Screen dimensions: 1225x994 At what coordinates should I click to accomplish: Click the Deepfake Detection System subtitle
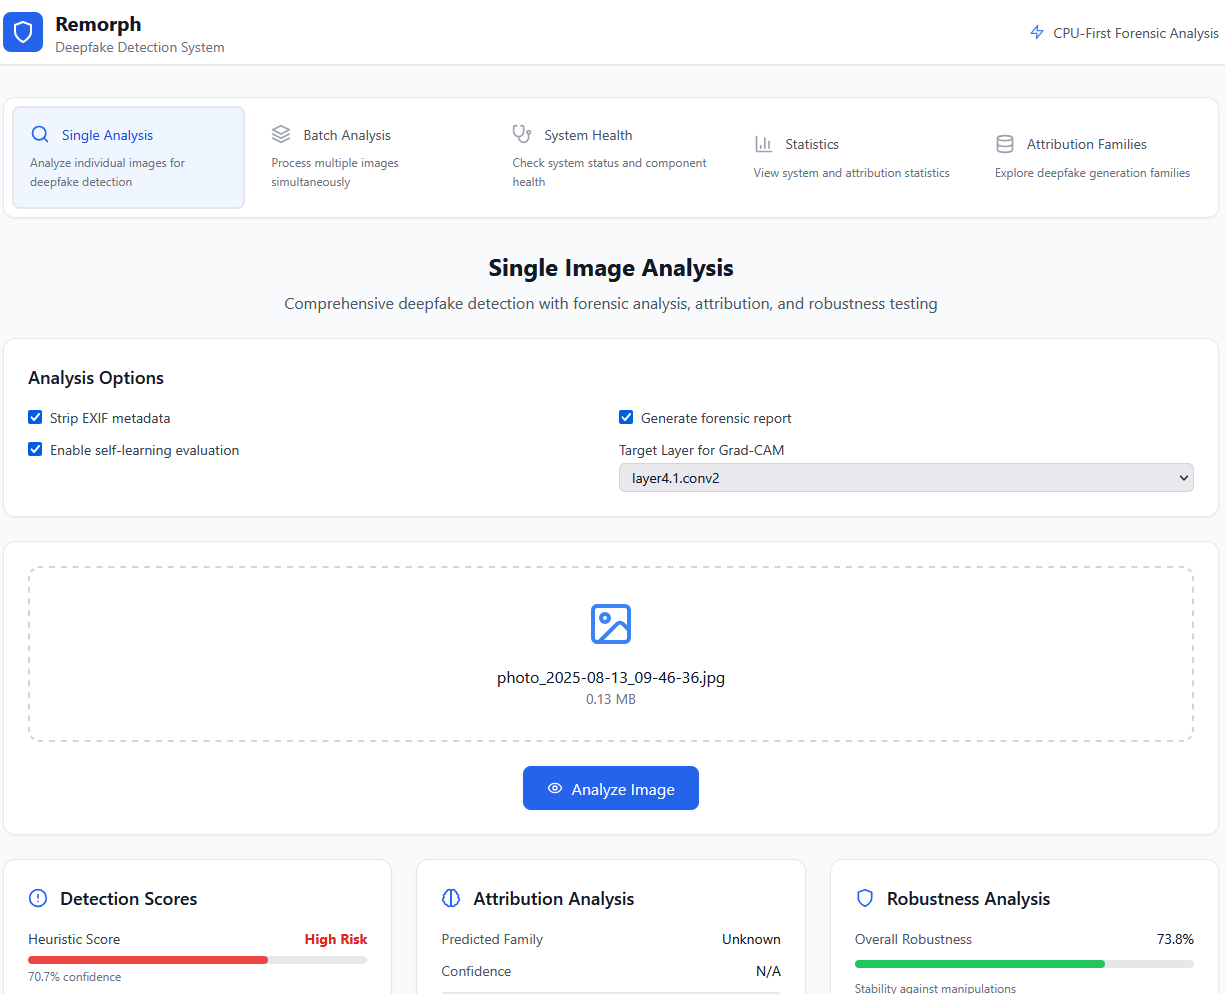[140, 47]
